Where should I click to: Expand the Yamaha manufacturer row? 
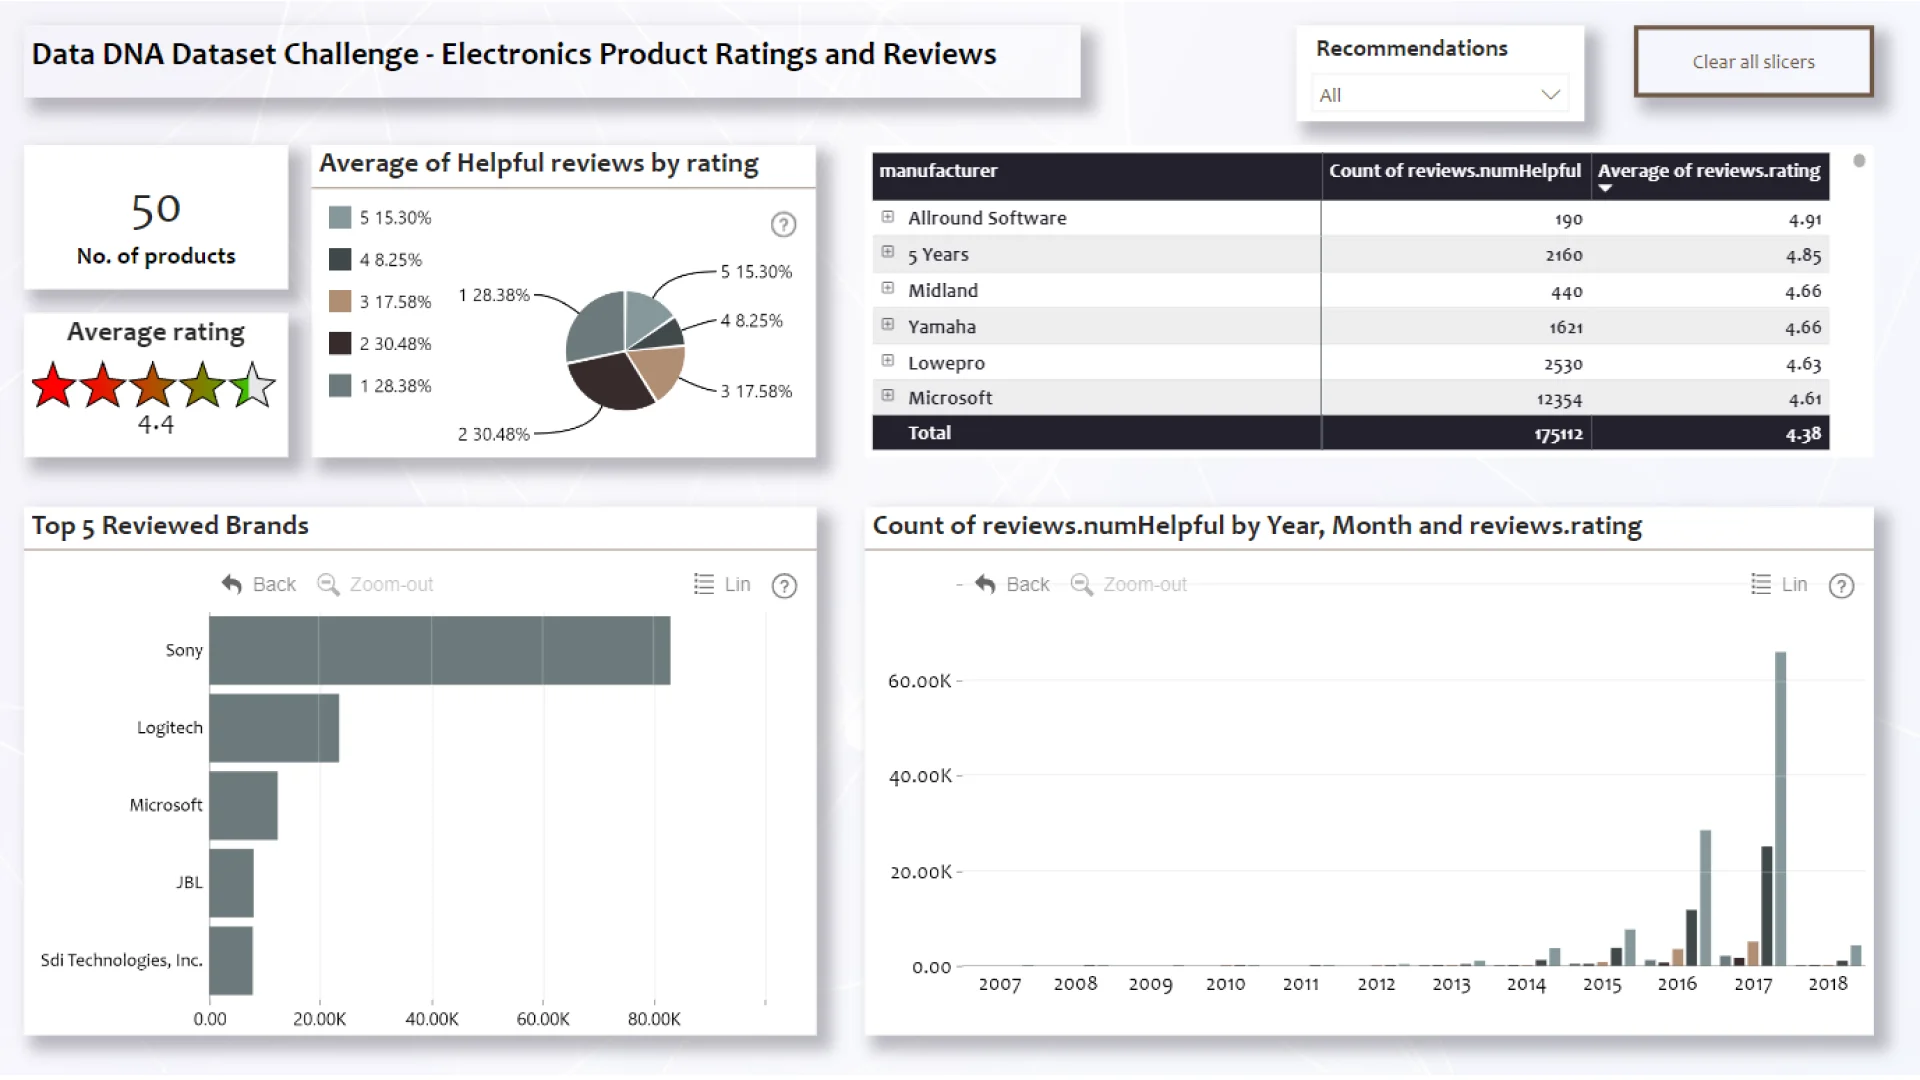(x=887, y=325)
